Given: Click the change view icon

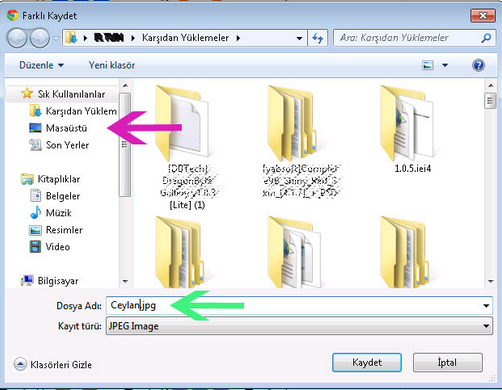Looking at the screenshot, I should pyautogui.click(x=428, y=65).
